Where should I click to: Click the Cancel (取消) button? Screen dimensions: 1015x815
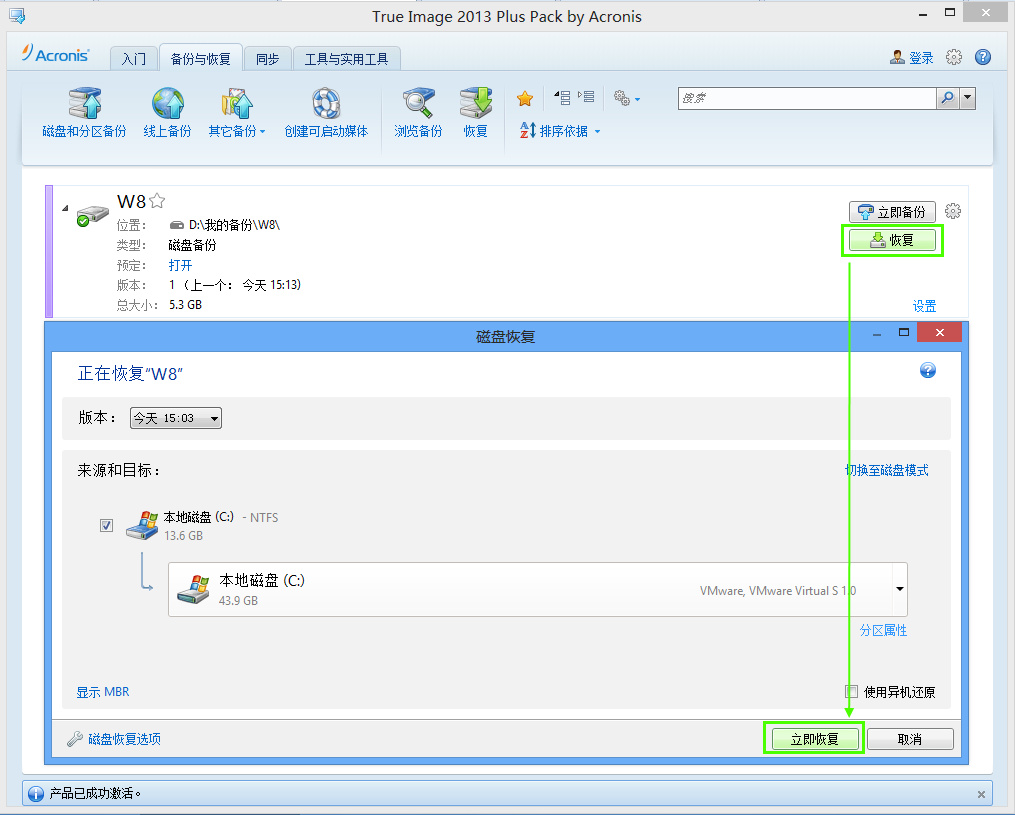(x=910, y=739)
